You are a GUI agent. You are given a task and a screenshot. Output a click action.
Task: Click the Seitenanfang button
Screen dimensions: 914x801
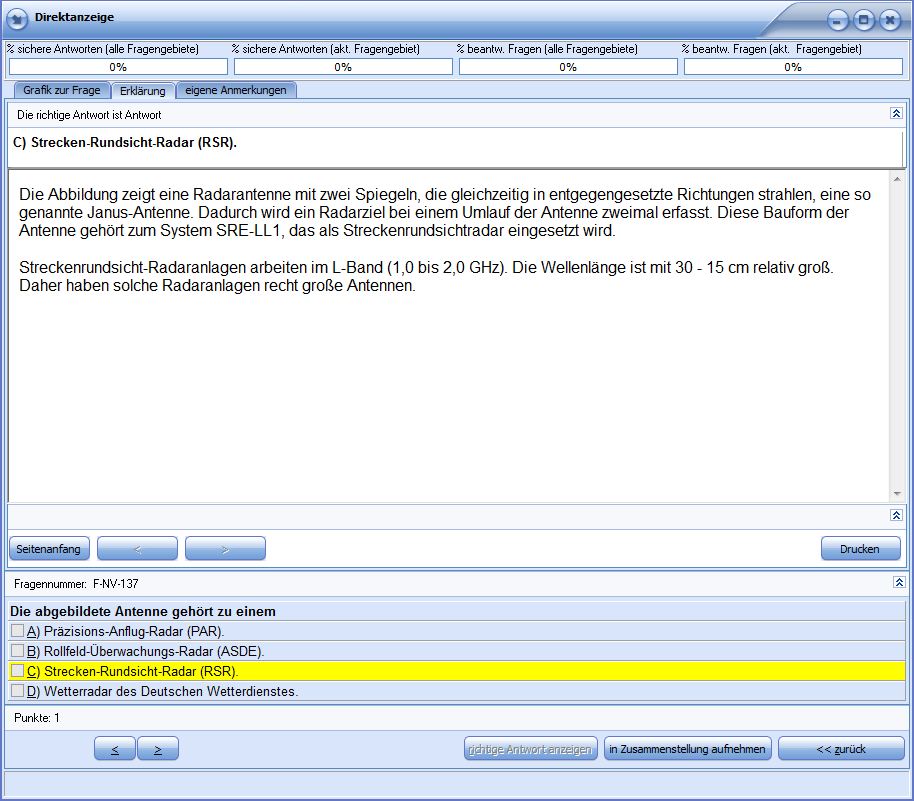click(x=49, y=549)
